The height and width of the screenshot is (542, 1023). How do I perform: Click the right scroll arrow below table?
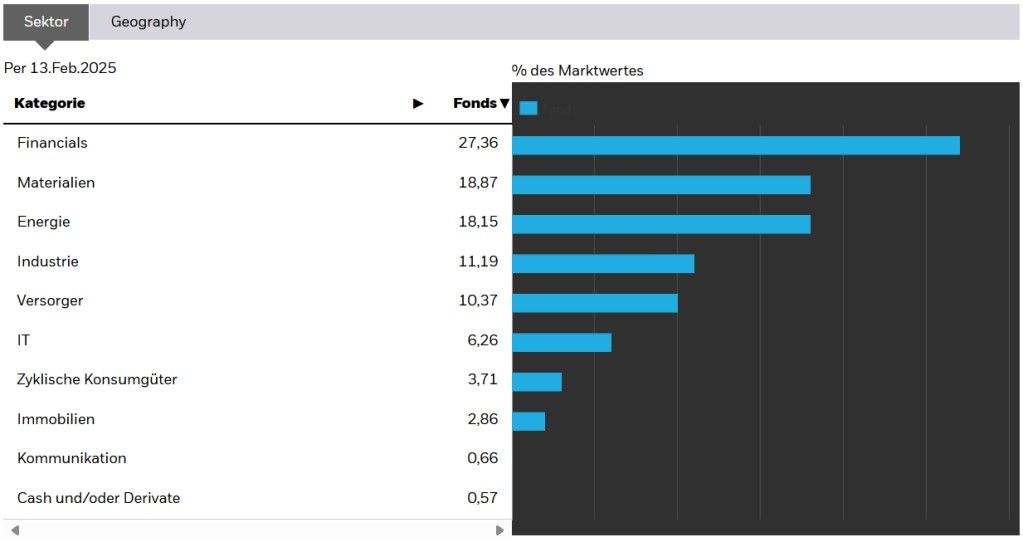tap(500, 530)
